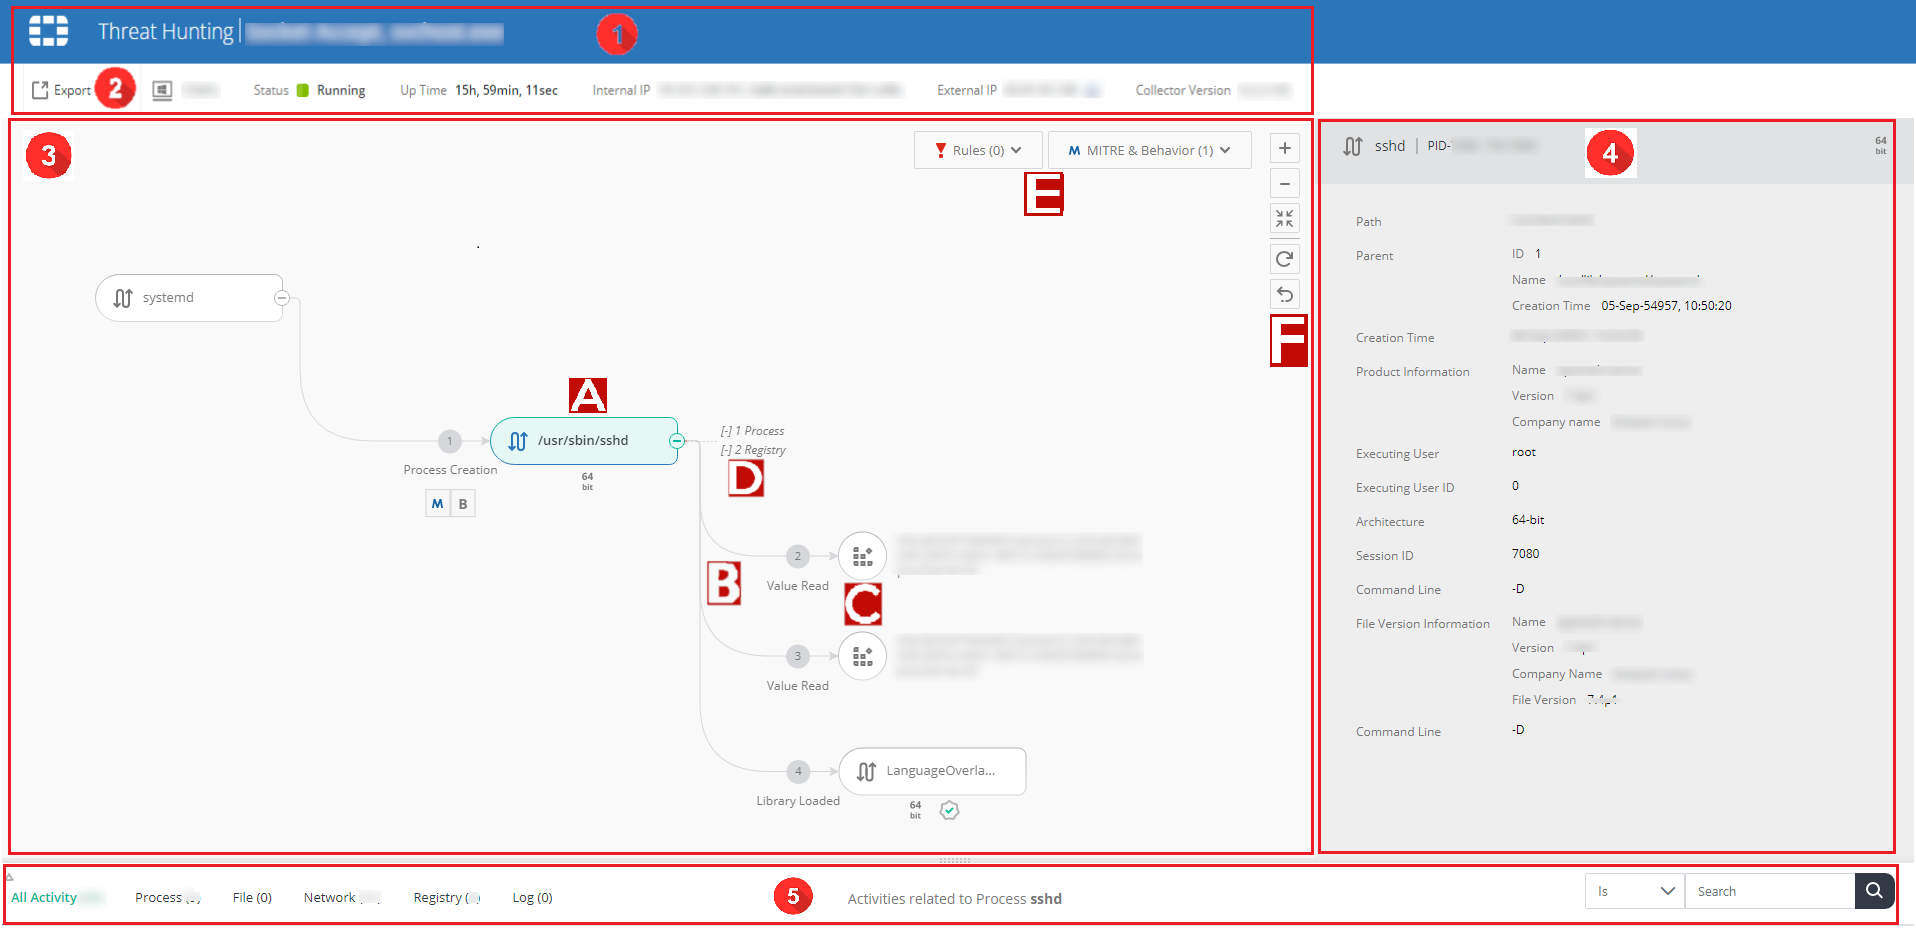Viewport: 1916px width, 928px height.
Task: Click the 'Library Loaded' event label
Action: pos(798,801)
